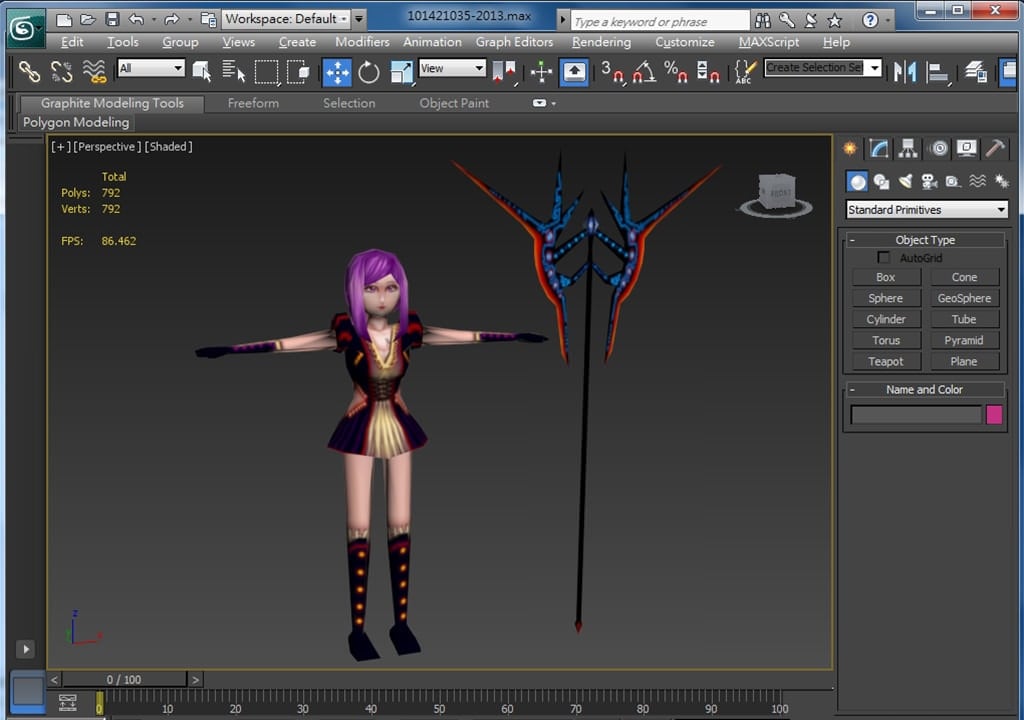Activate the Rotate tool in toolbar
Image resolution: width=1024 pixels, height=720 pixels.
[x=369, y=71]
